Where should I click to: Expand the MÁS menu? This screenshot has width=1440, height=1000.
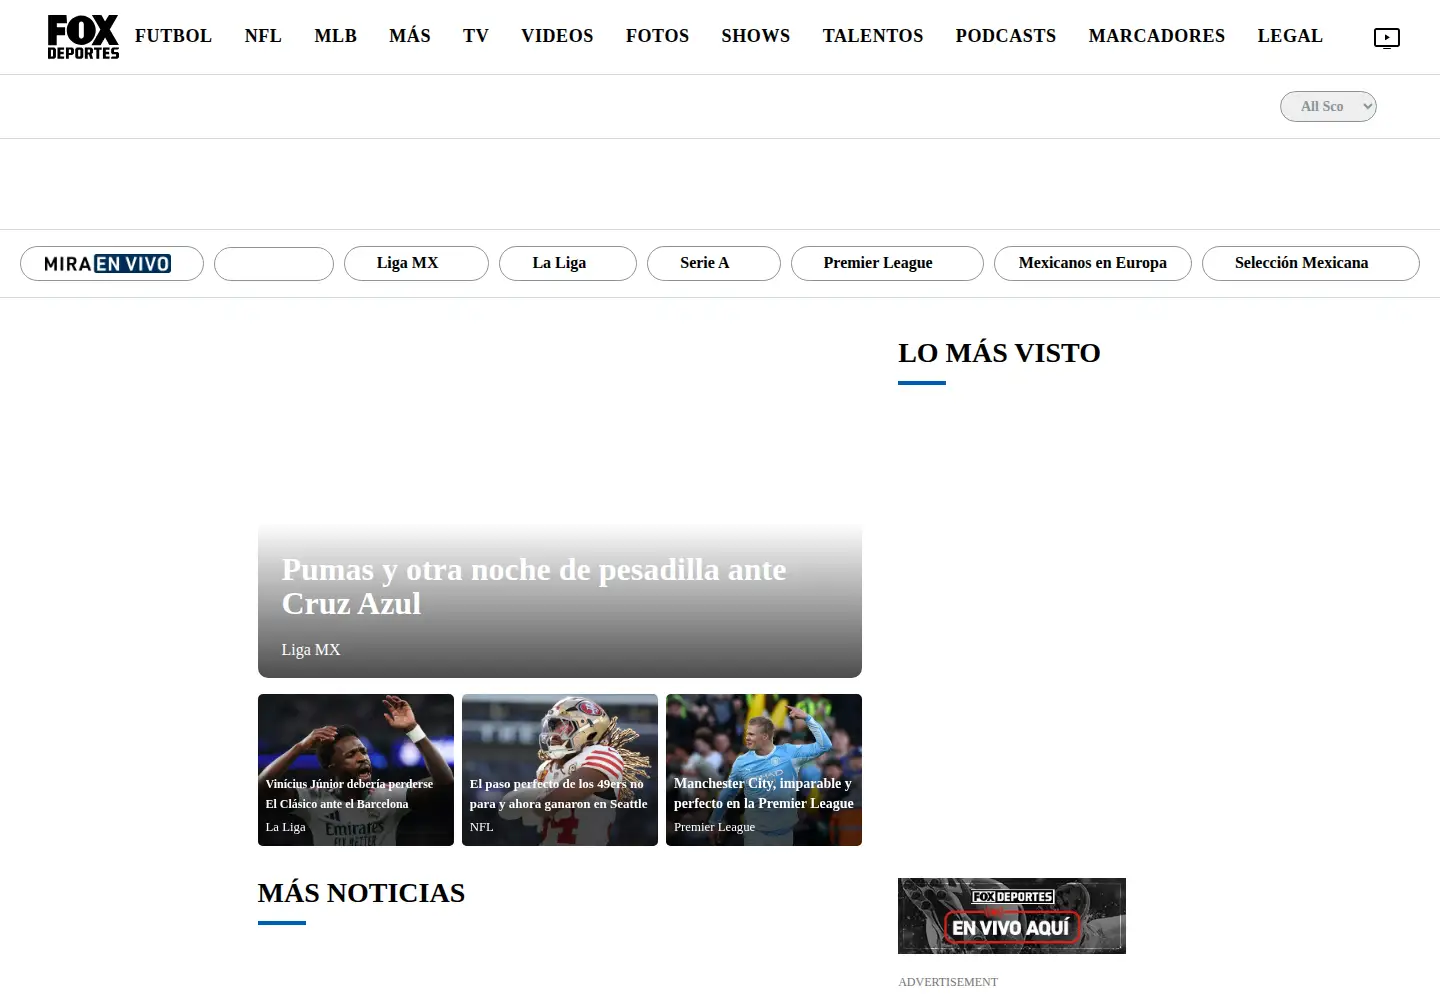pos(410,36)
